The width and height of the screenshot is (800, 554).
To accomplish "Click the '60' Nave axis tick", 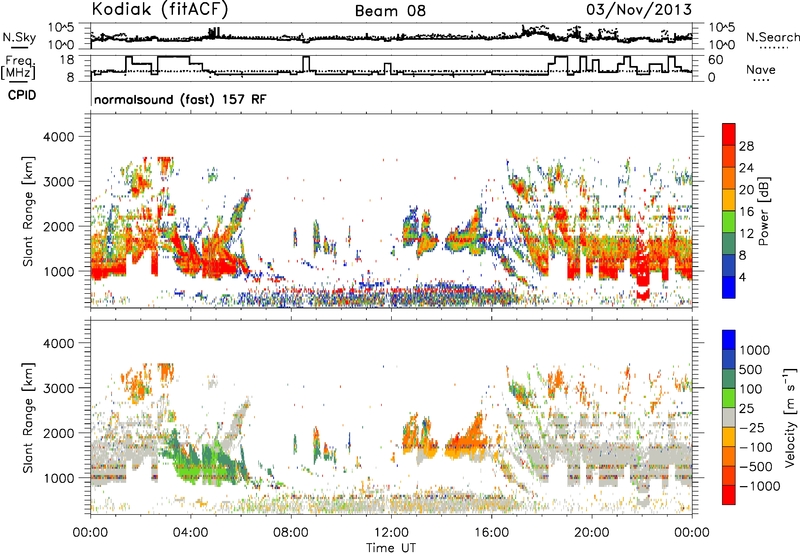I will click(716, 60).
